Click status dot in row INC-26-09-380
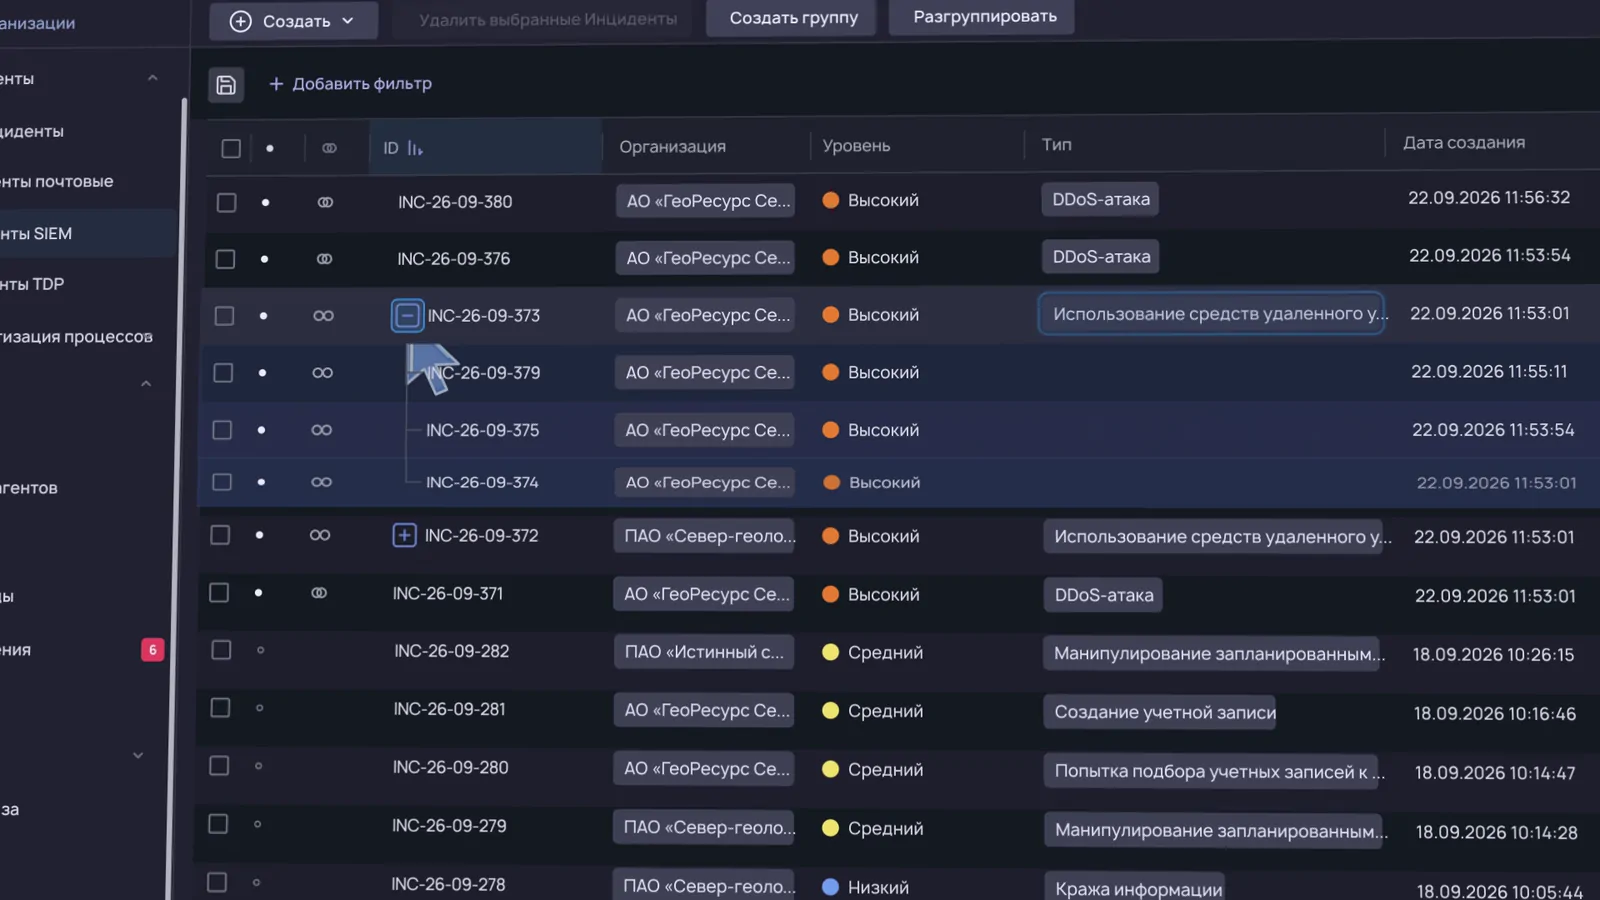Viewport: 1600px width, 900px height. tap(265, 202)
